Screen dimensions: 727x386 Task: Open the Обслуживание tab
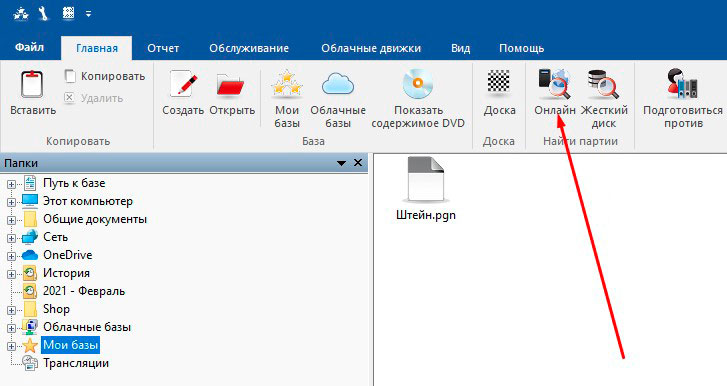coord(249,48)
